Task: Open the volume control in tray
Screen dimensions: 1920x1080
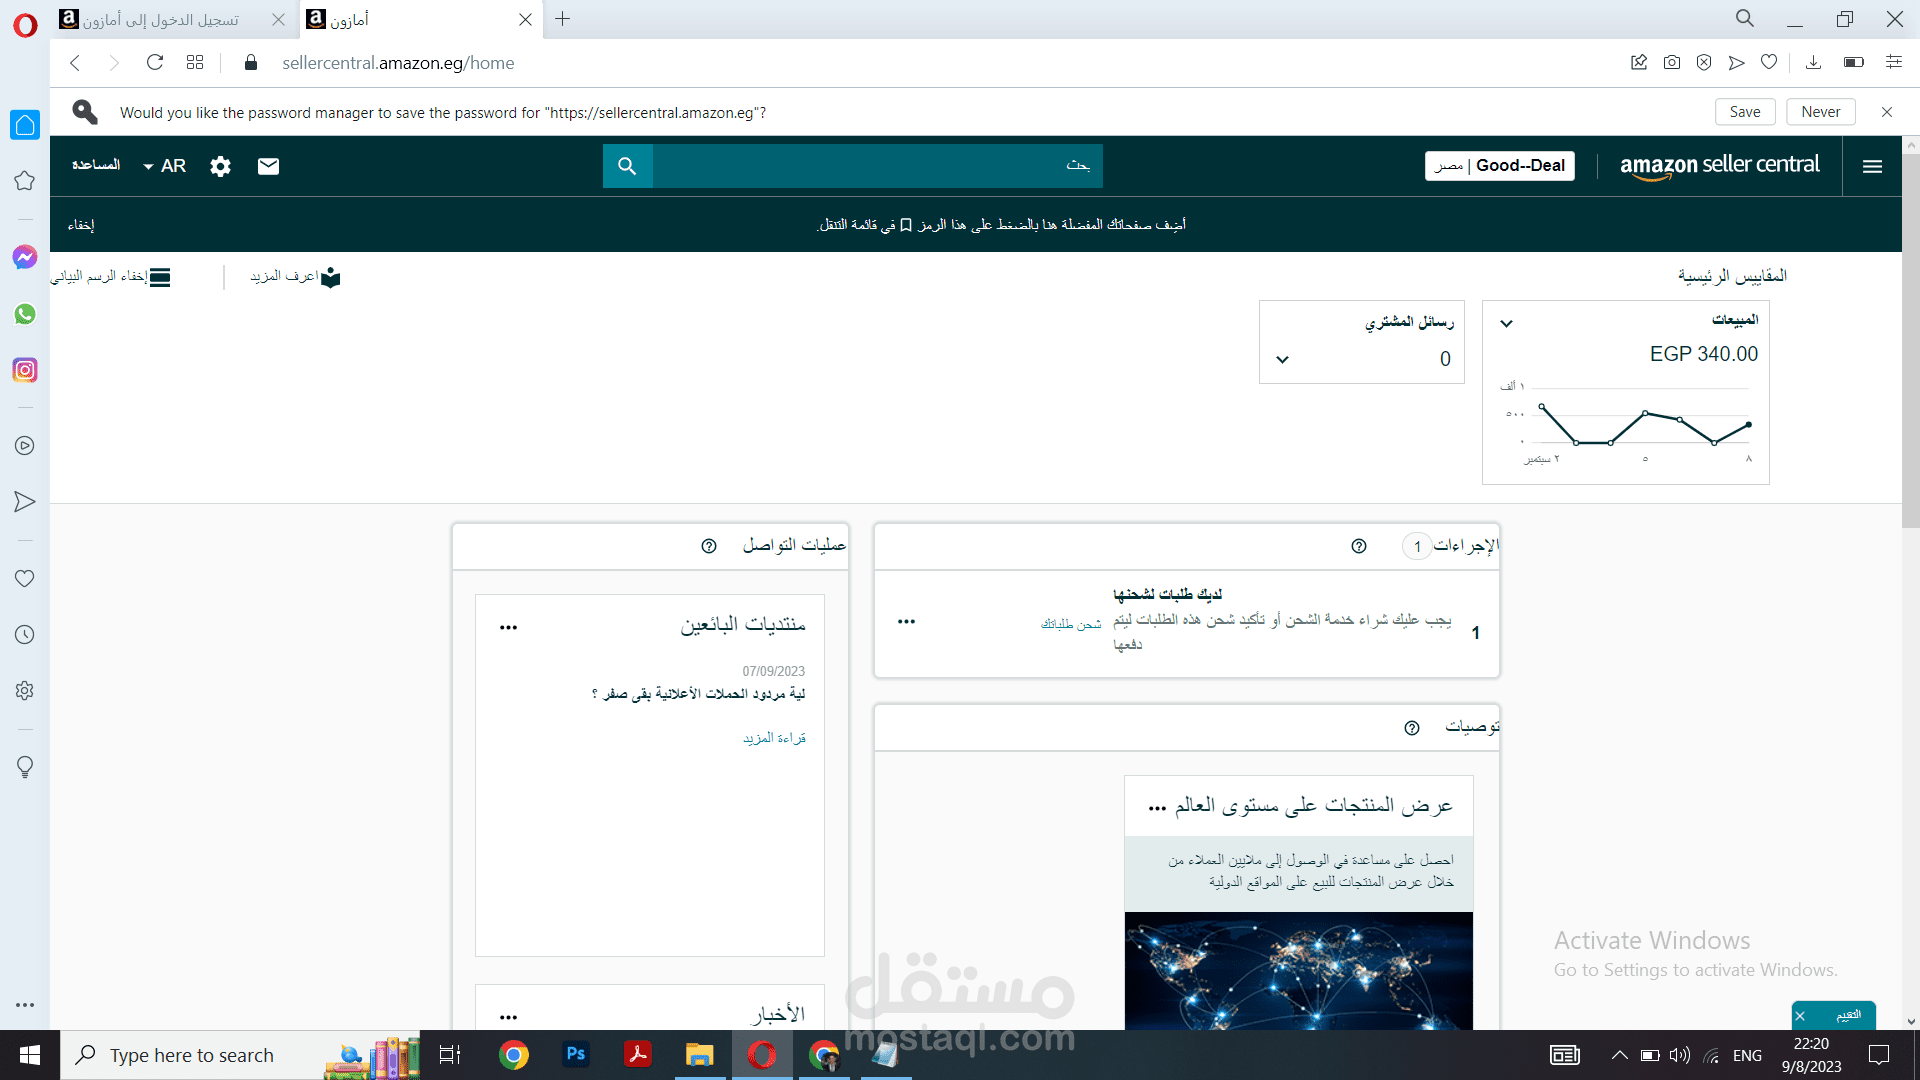Action: pyautogui.click(x=1680, y=1055)
